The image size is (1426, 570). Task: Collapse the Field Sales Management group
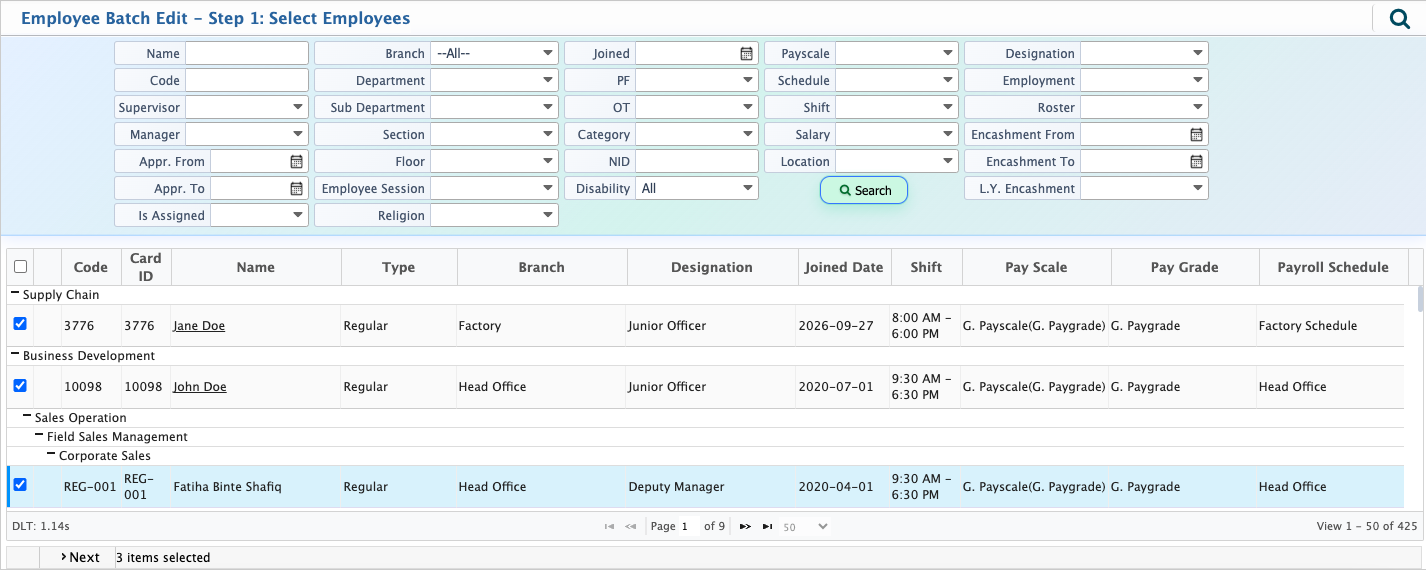coord(40,436)
